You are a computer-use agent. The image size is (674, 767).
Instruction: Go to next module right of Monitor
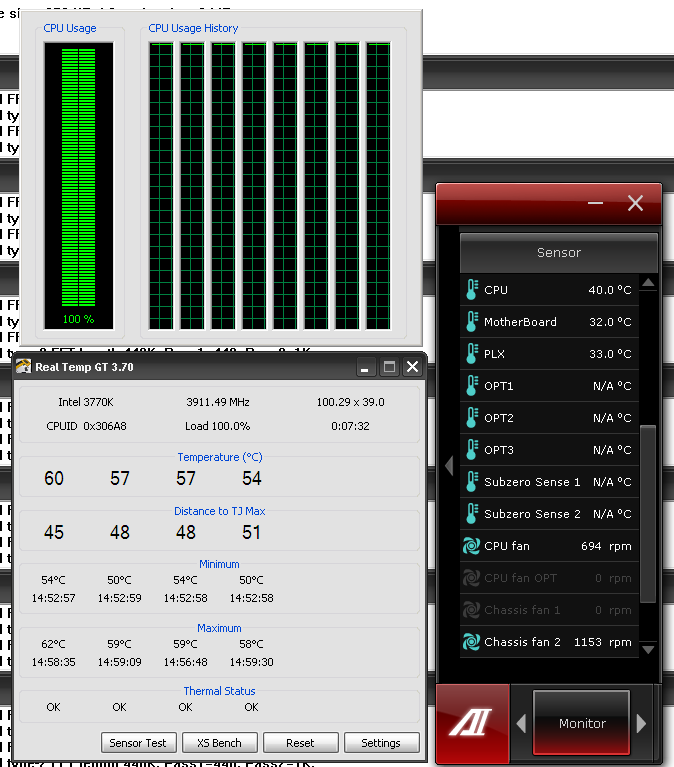click(641, 723)
